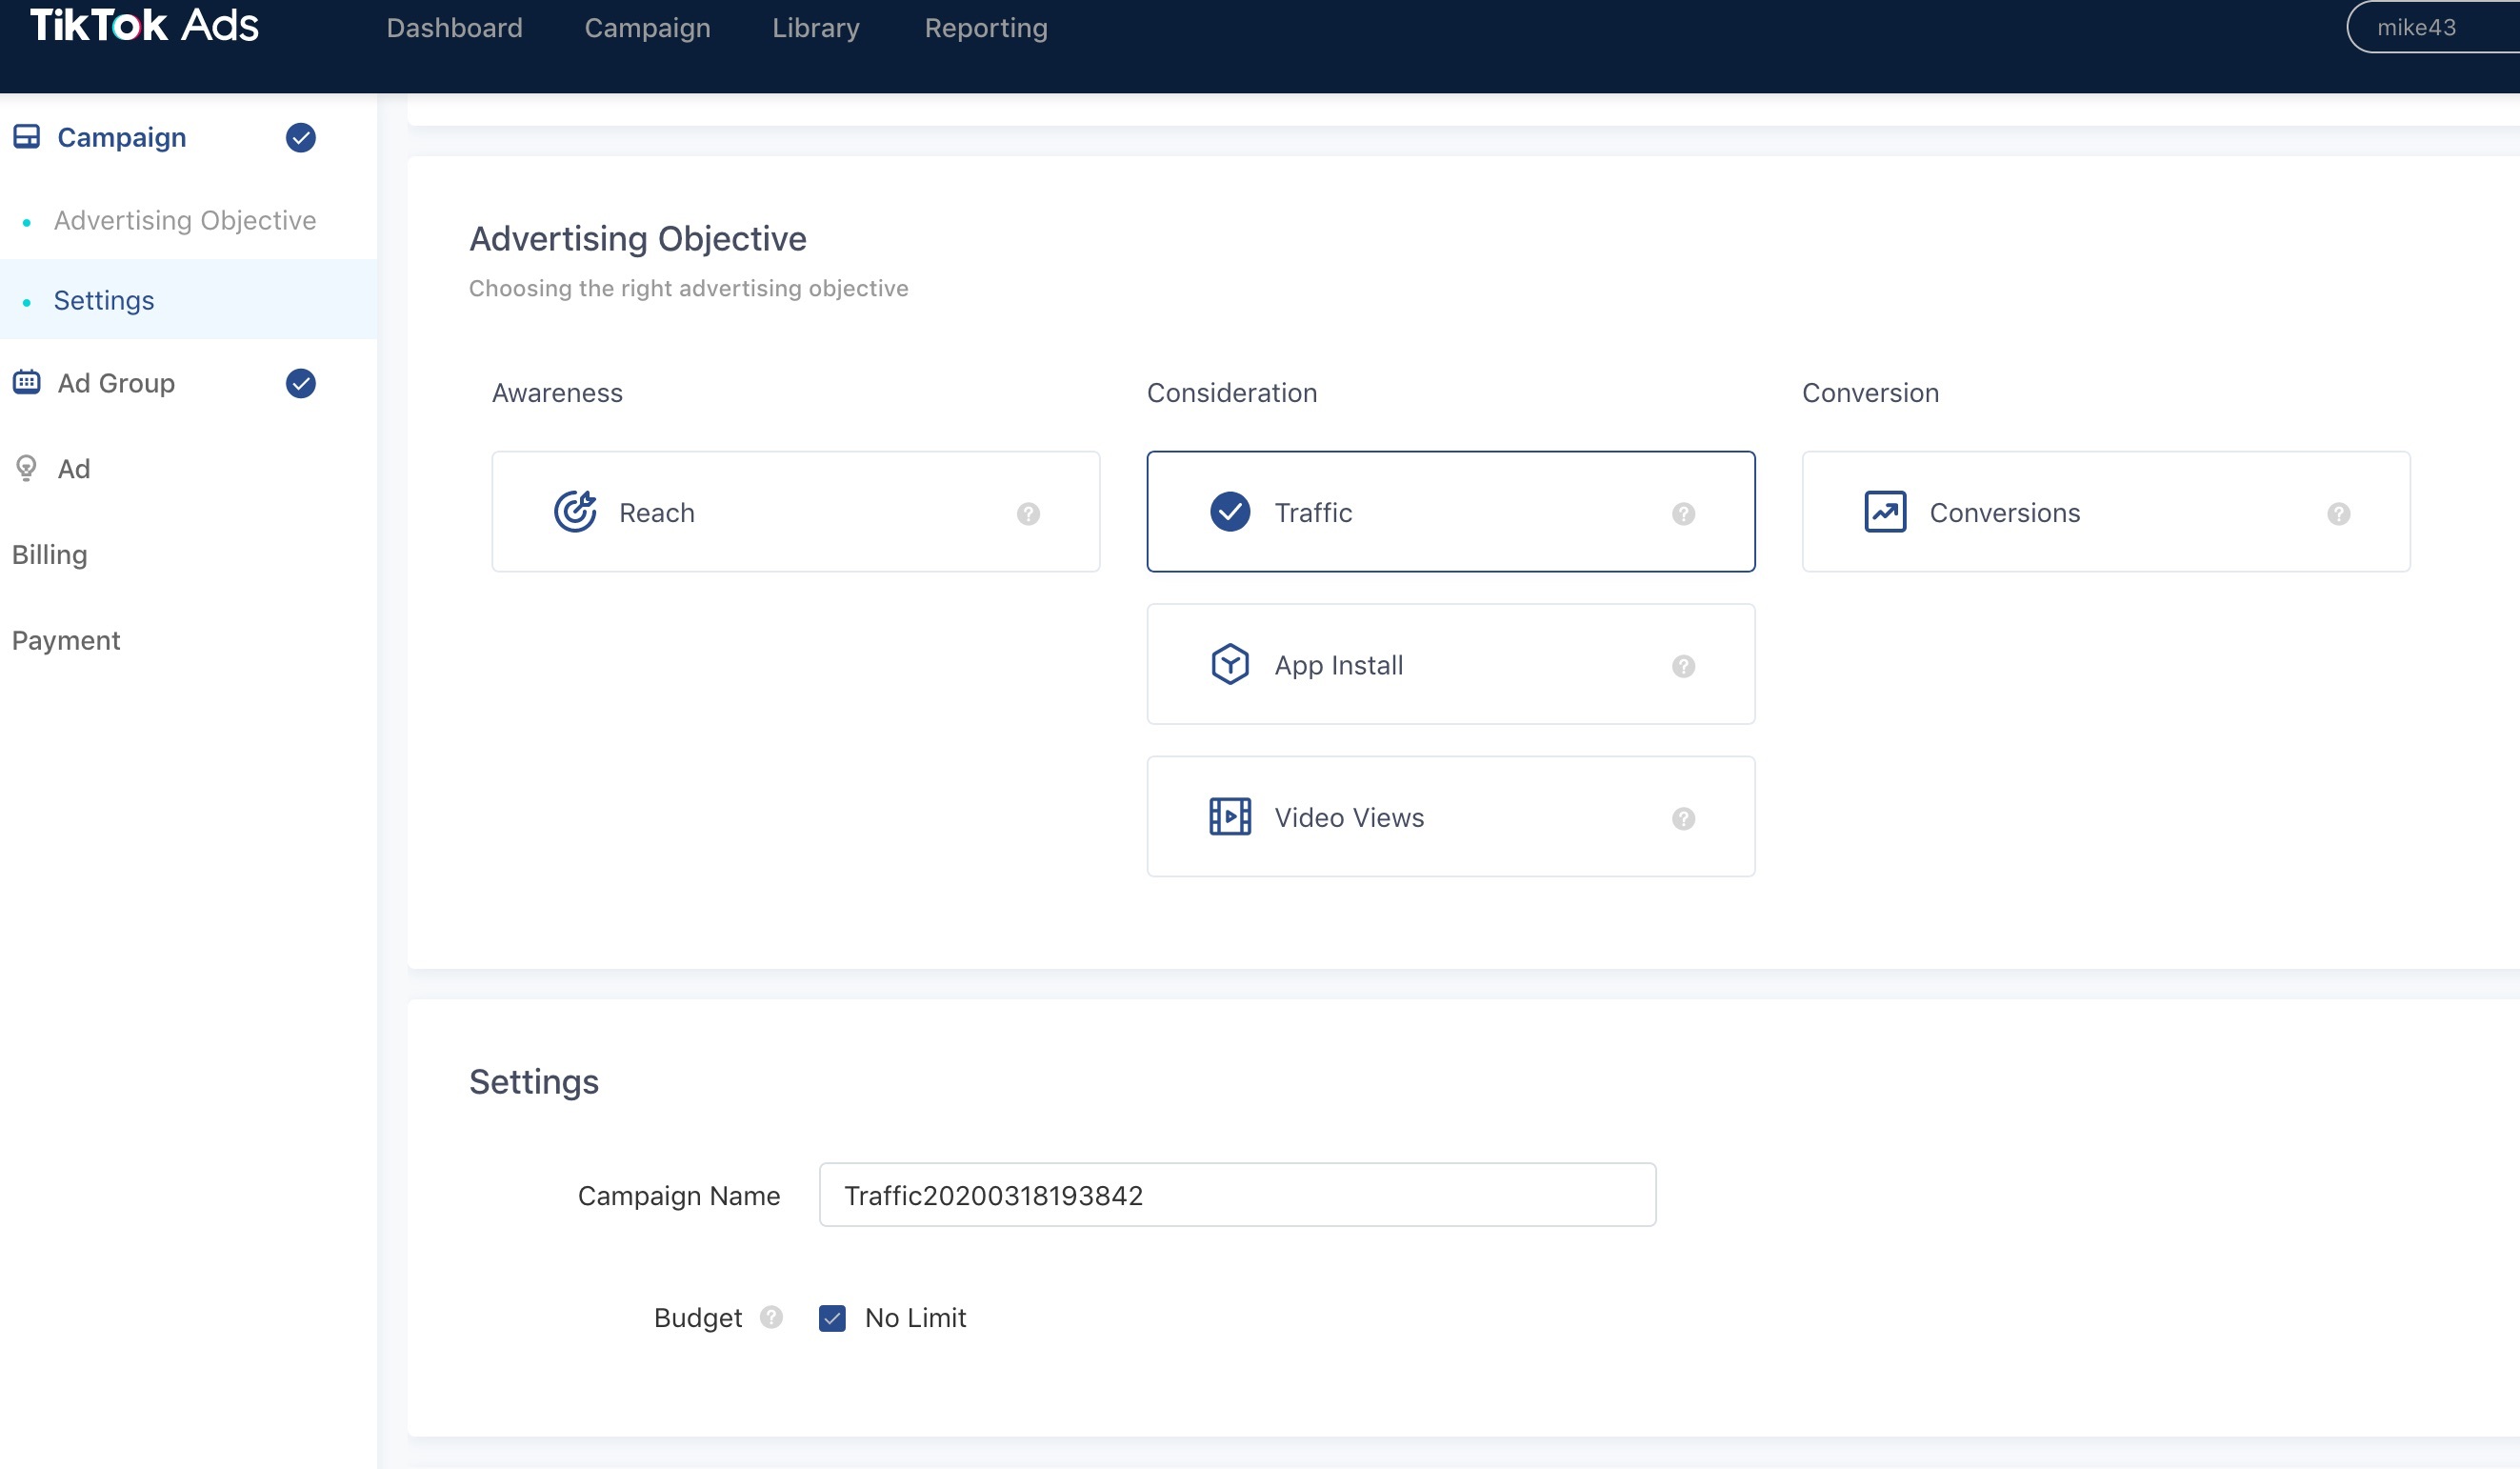
Task: Click the Ad lightbulb icon
Action: pyautogui.click(x=27, y=468)
